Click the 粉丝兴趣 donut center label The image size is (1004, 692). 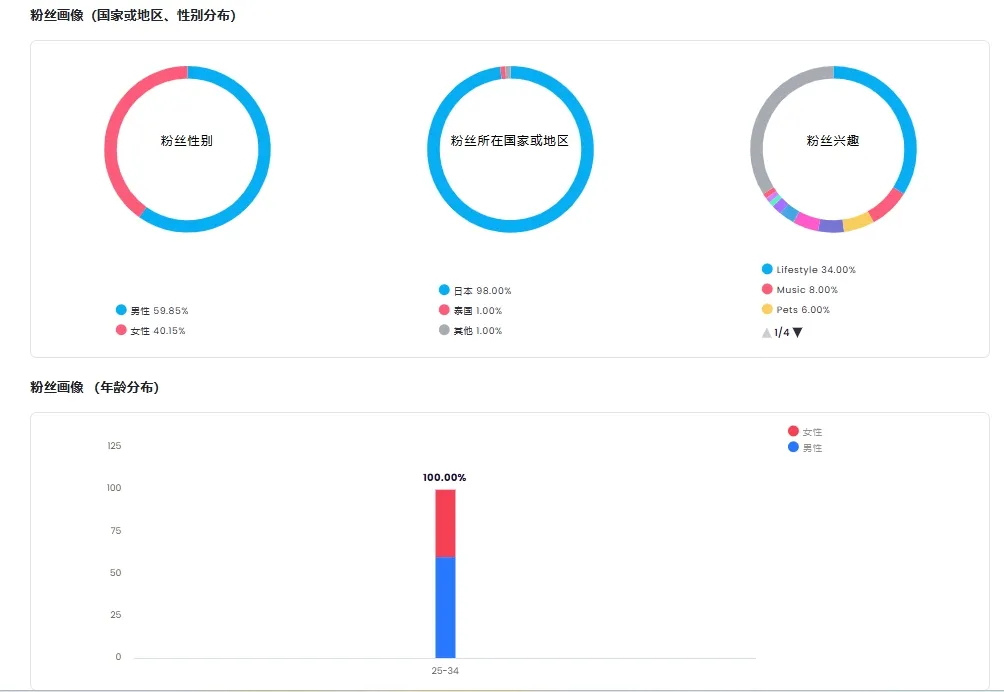(833, 141)
